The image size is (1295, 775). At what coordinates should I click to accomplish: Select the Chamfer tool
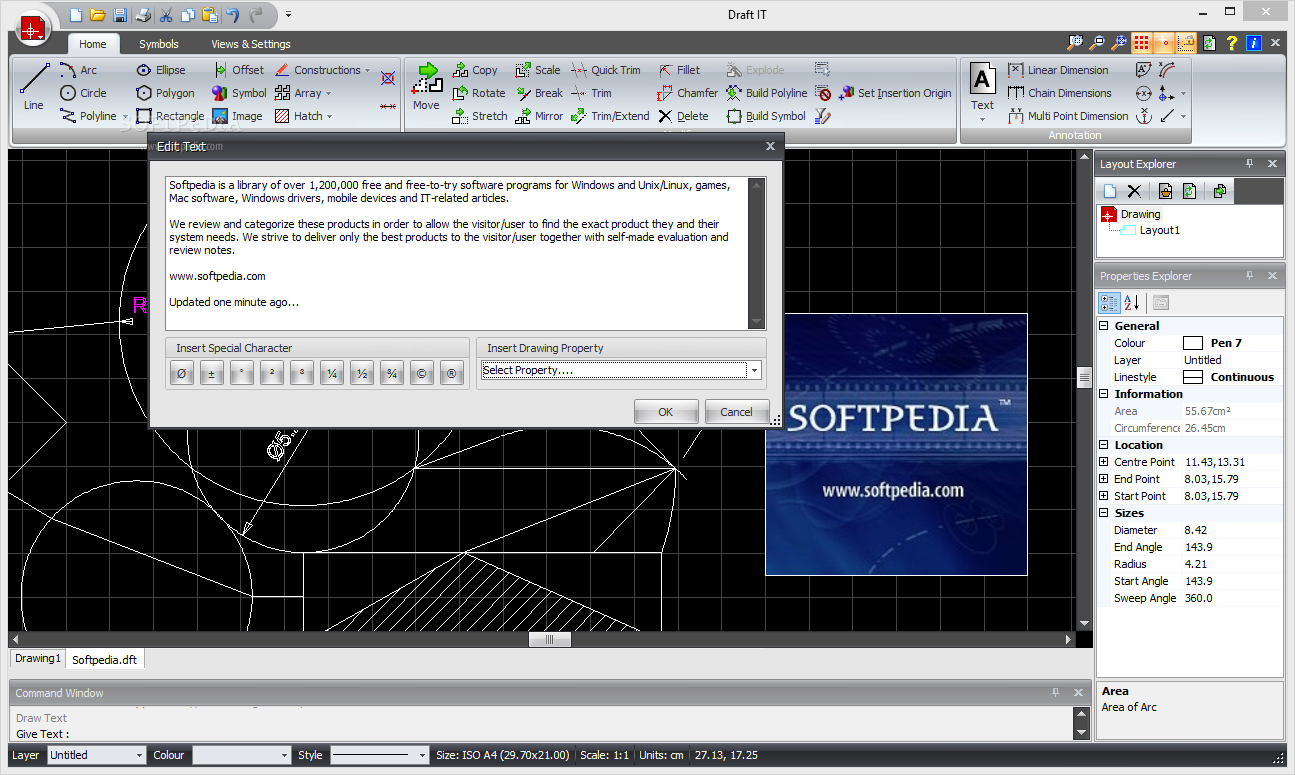pos(687,93)
